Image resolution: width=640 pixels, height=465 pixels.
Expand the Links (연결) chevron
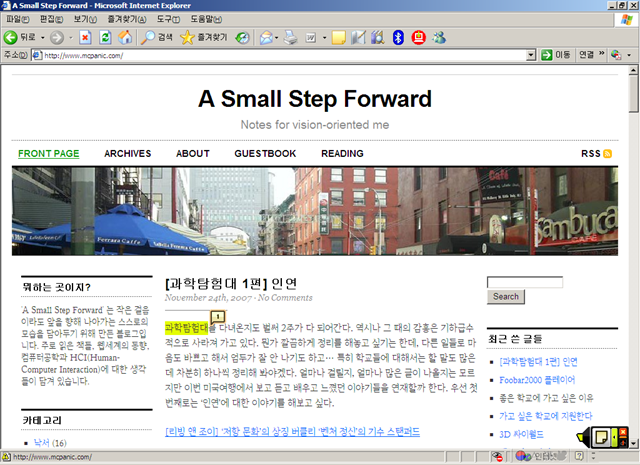pyautogui.click(x=602, y=53)
